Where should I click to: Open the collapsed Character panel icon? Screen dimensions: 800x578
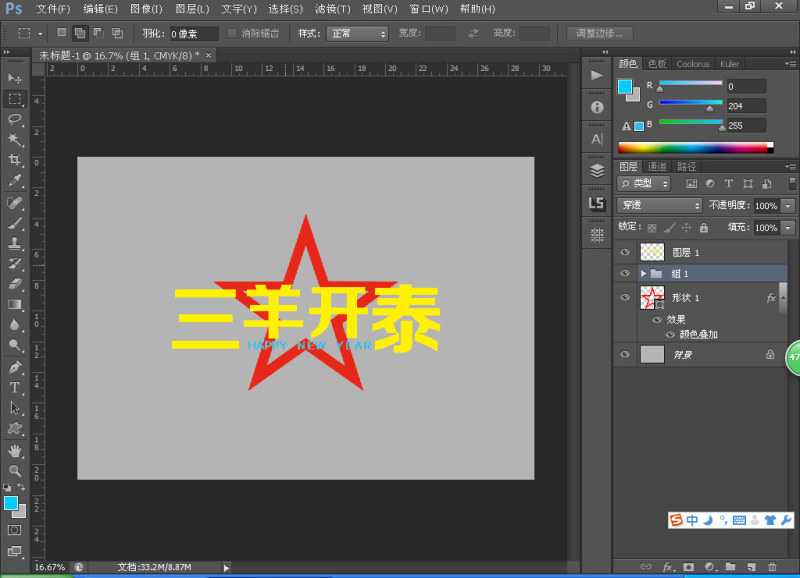(x=596, y=139)
